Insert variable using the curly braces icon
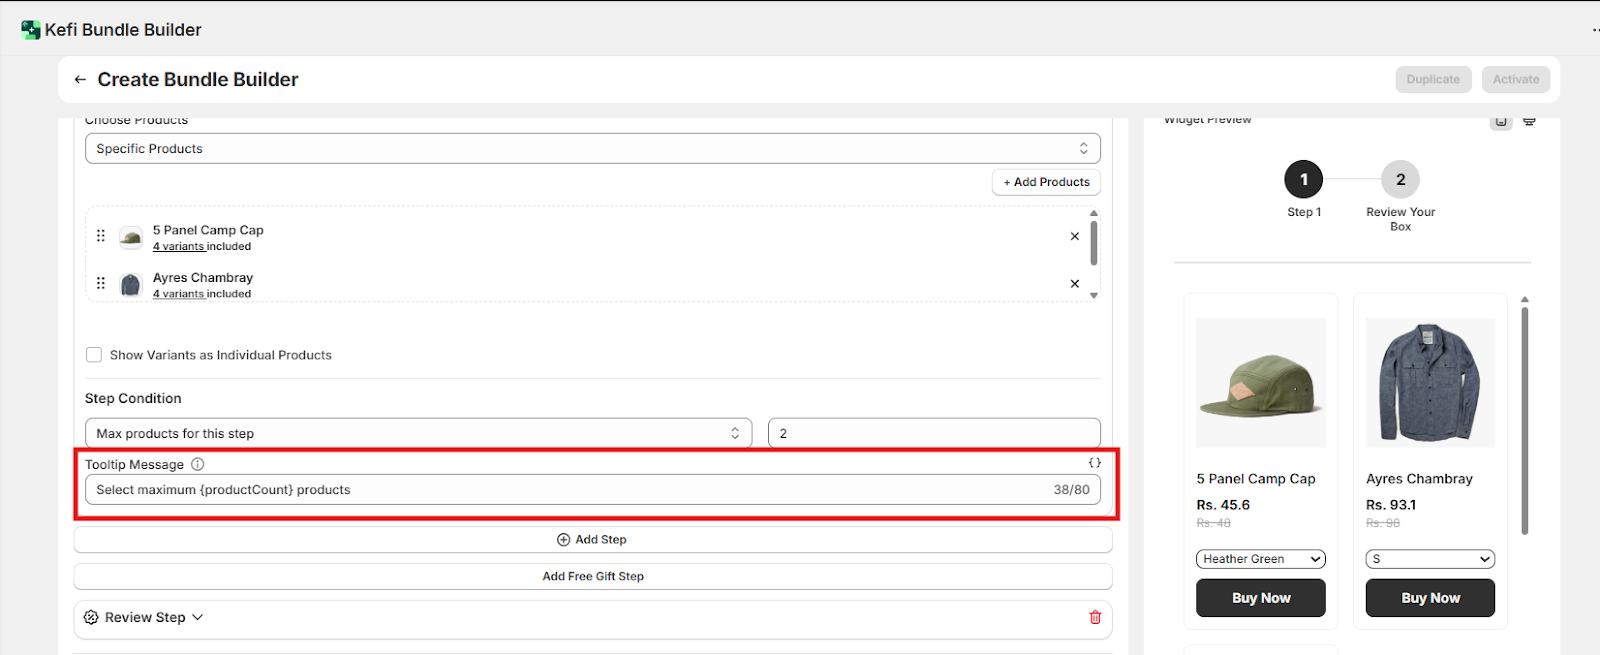Screen dimensions: 1600x655 point(1094,463)
